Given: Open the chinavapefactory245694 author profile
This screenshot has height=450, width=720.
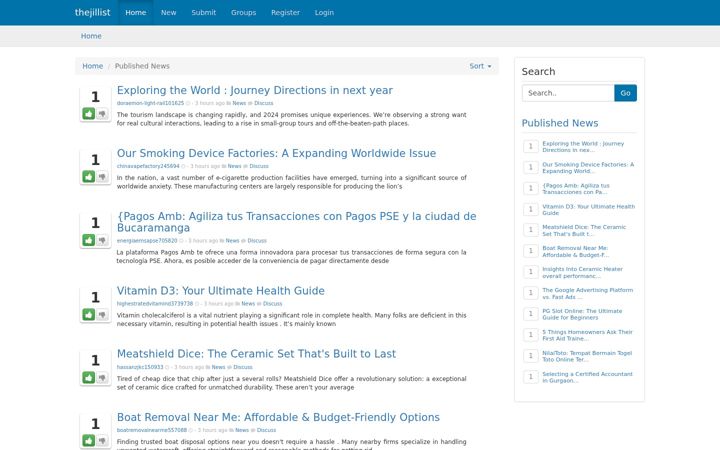Looking at the screenshot, I should (x=148, y=166).
